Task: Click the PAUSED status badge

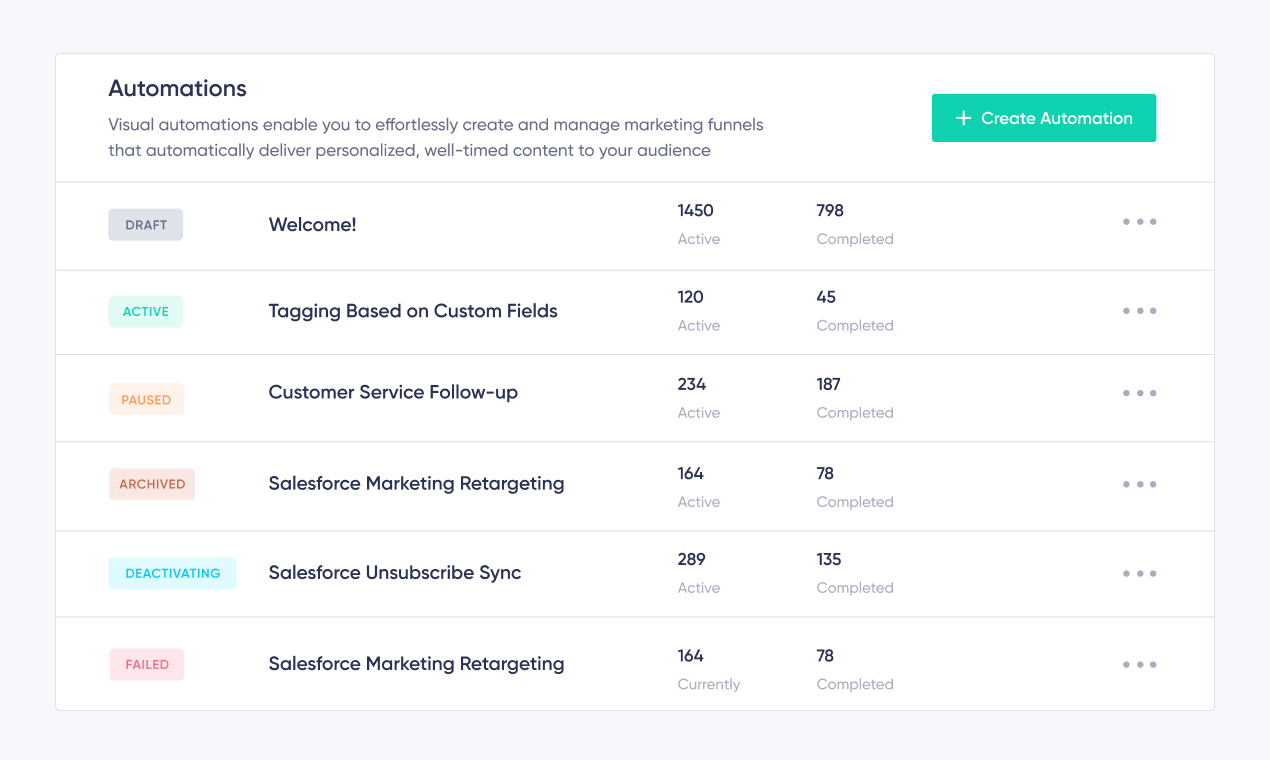Action: [146, 399]
